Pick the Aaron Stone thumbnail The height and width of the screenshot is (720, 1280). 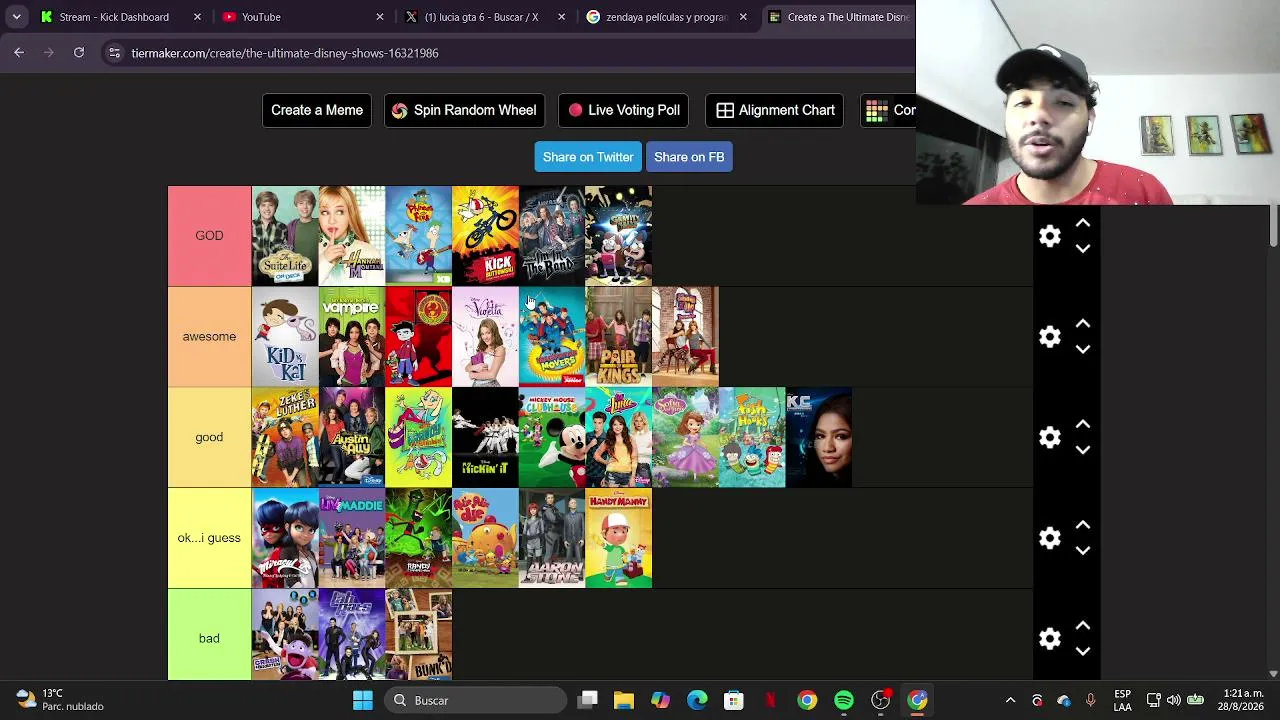coord(552,538)
